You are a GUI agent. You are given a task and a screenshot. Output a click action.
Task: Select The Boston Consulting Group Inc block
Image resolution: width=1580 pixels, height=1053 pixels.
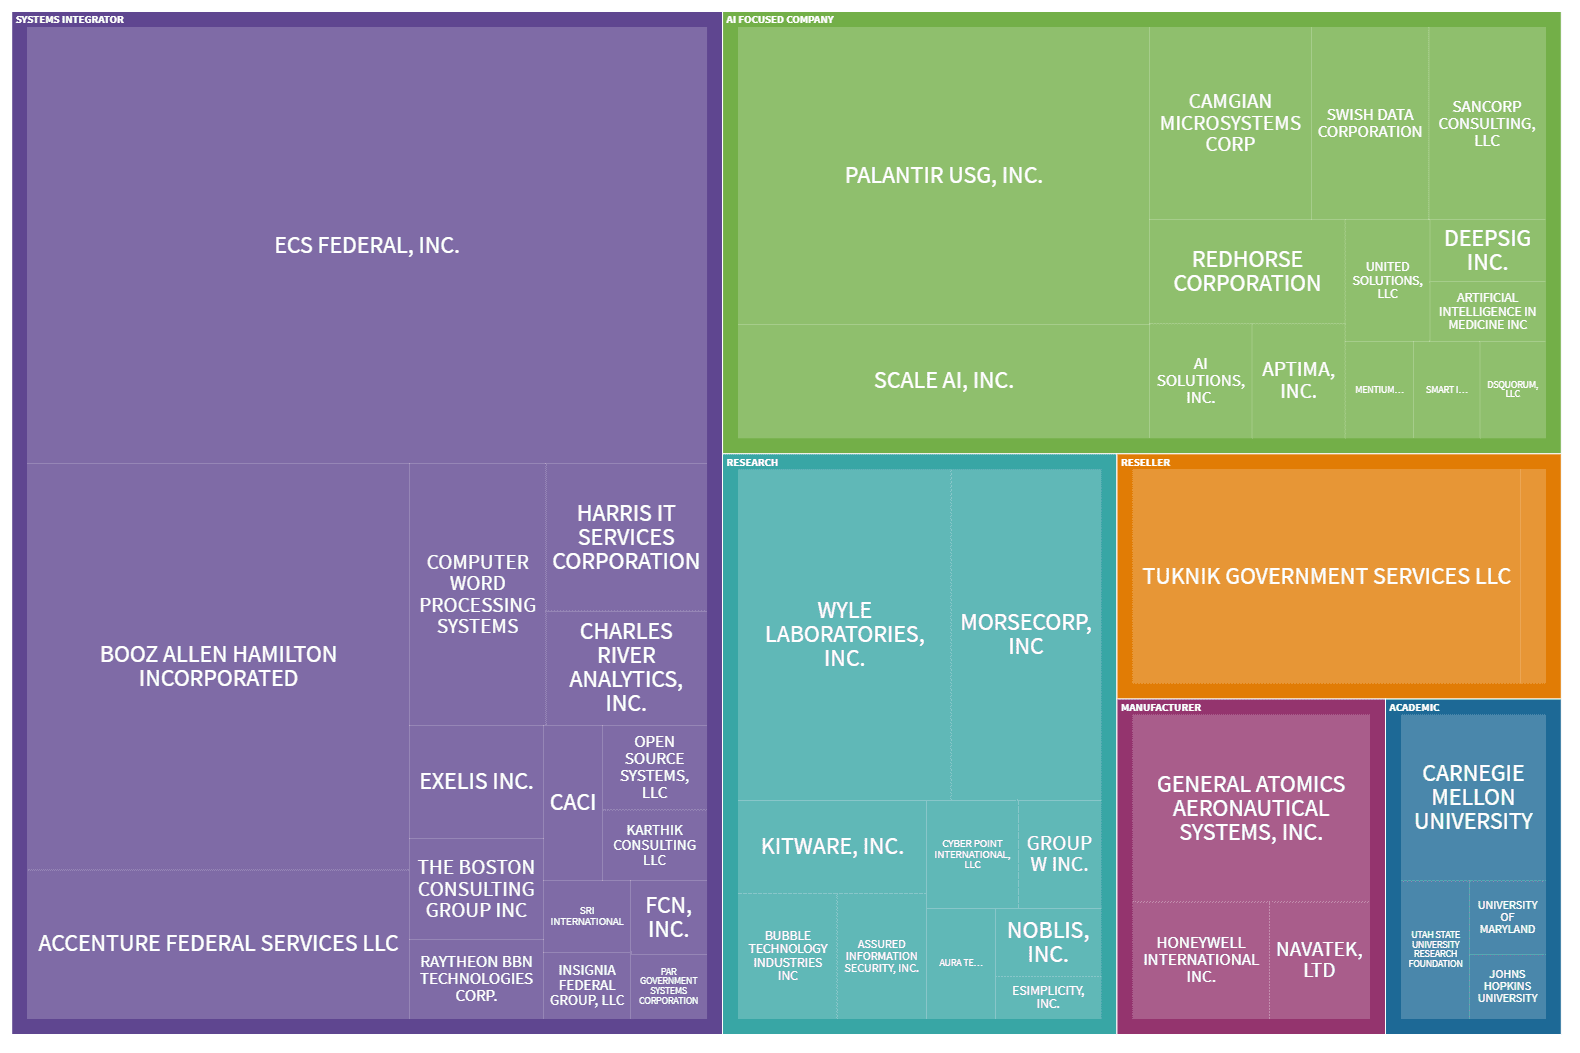tap(476, 889)
